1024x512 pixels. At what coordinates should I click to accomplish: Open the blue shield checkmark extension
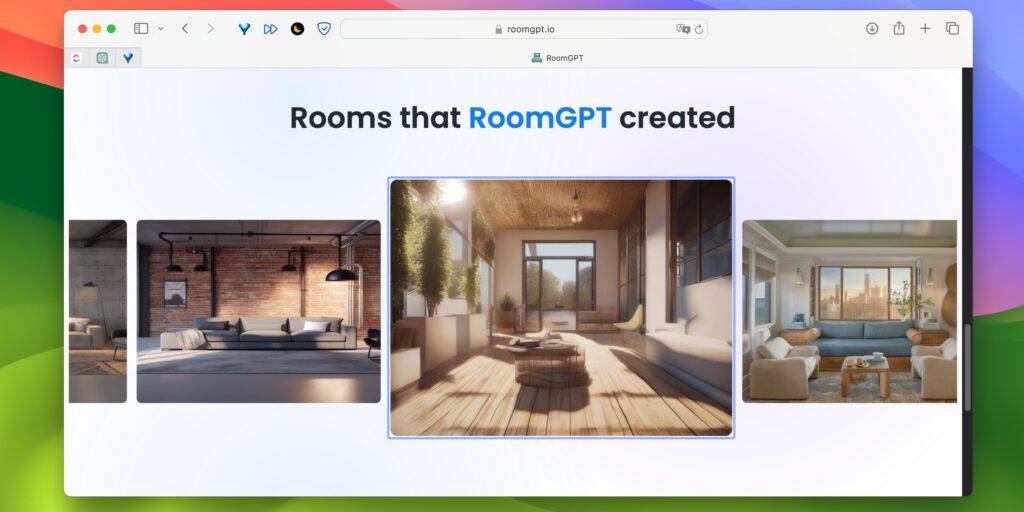click(x=324, y=29)
